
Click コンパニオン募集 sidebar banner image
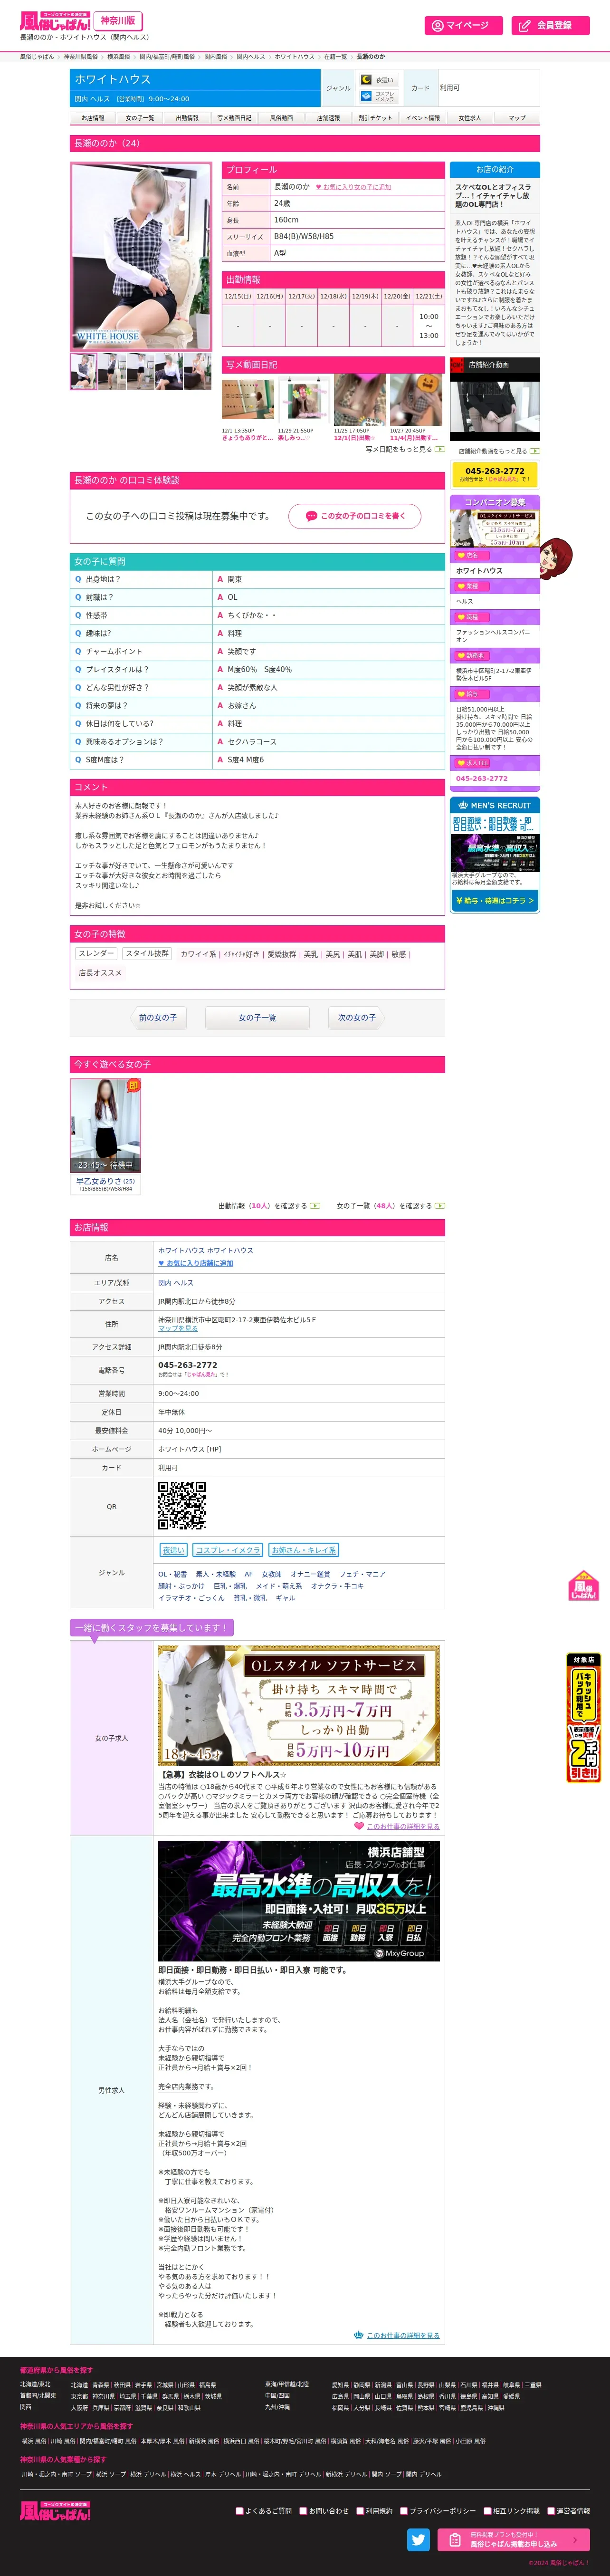[x=494, y=528]
